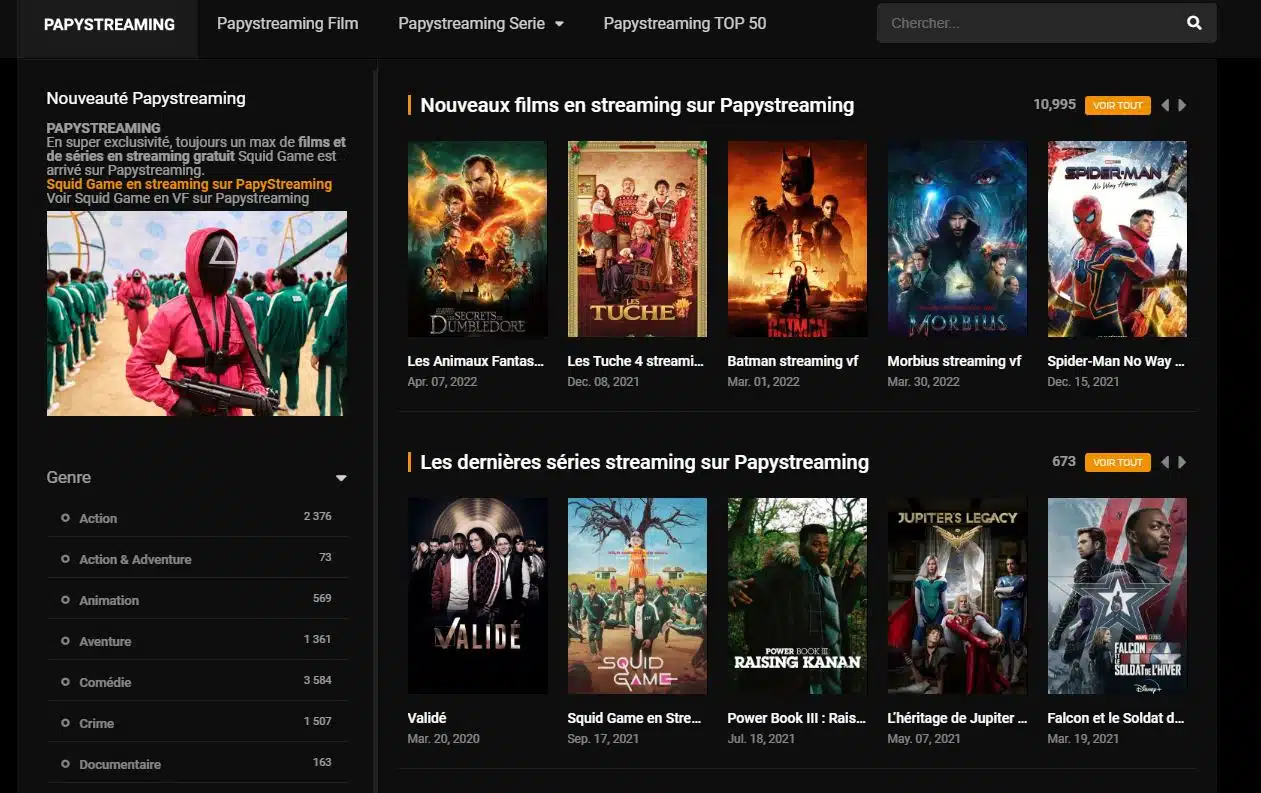Open the Raising Kanan poster
This screenshot has height=793, width=1261.
797,596
